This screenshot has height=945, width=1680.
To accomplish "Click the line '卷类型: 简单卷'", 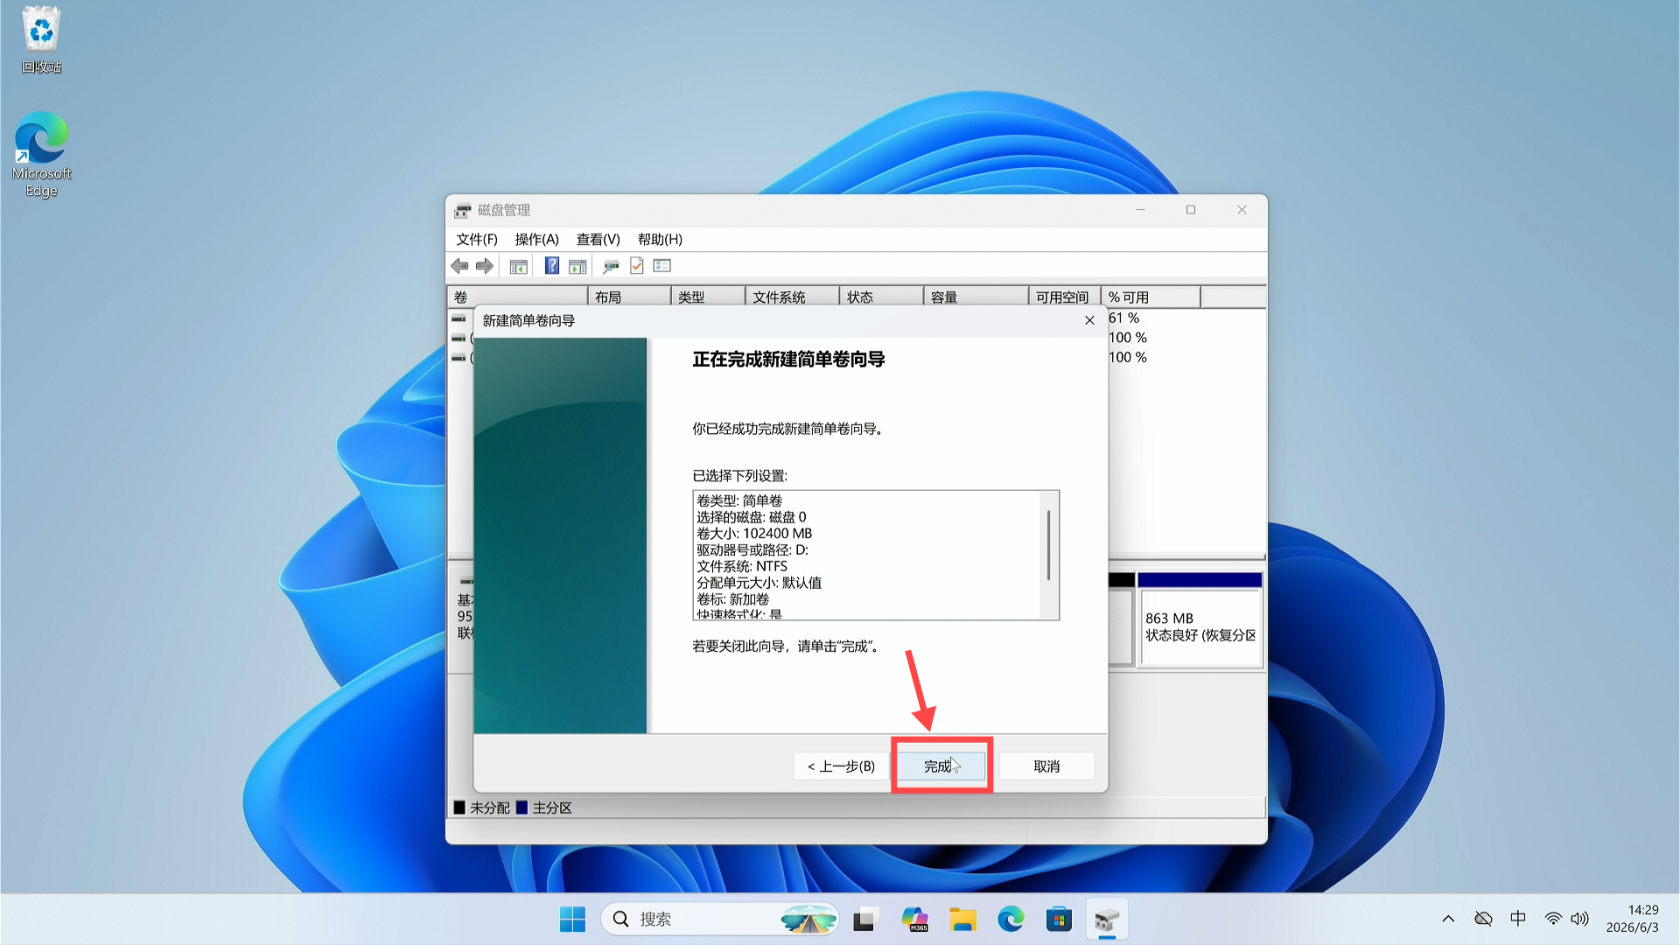I will click(x=740, y=501).
